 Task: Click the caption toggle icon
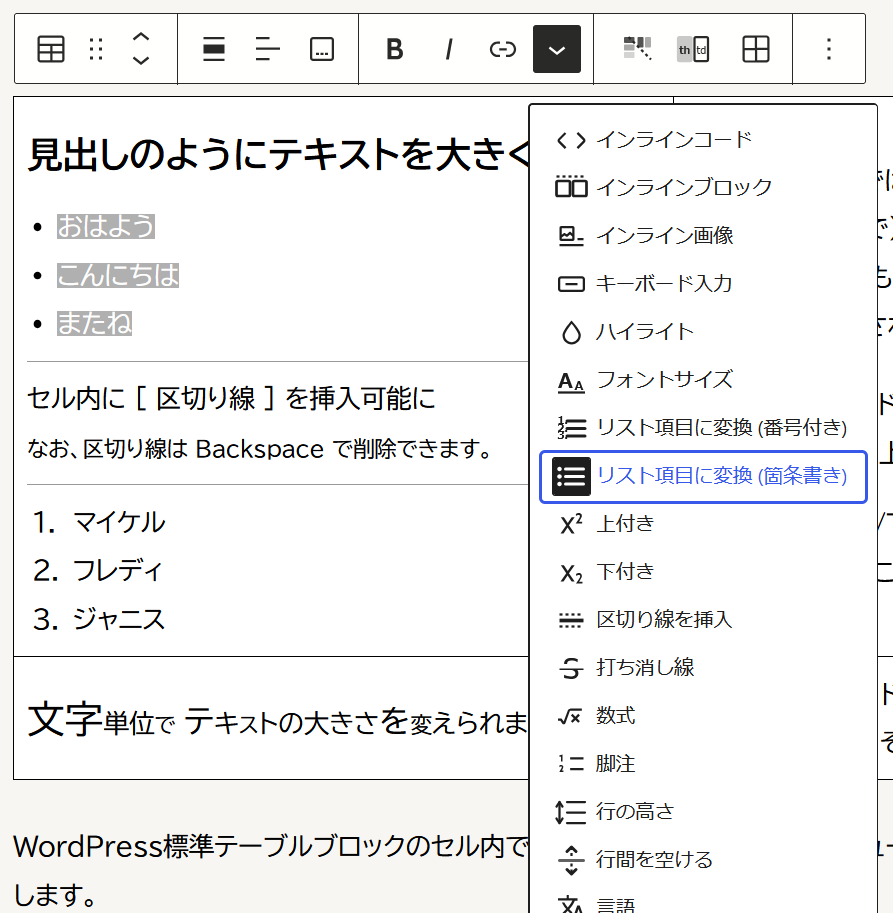click(x=321, y=49)
